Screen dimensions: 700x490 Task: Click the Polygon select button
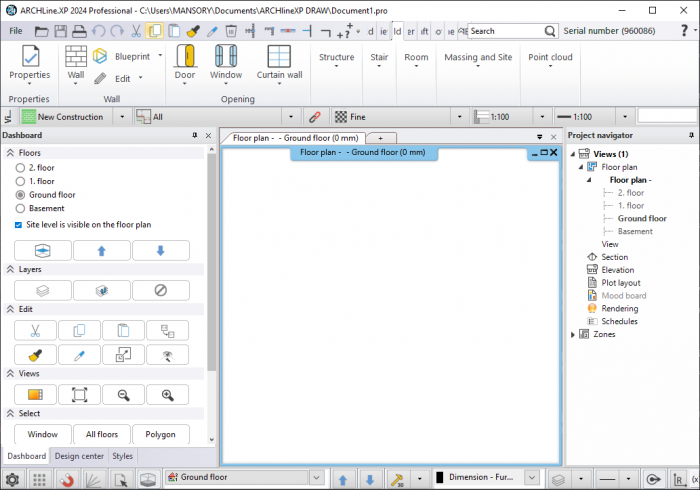[x=160, y=435]
